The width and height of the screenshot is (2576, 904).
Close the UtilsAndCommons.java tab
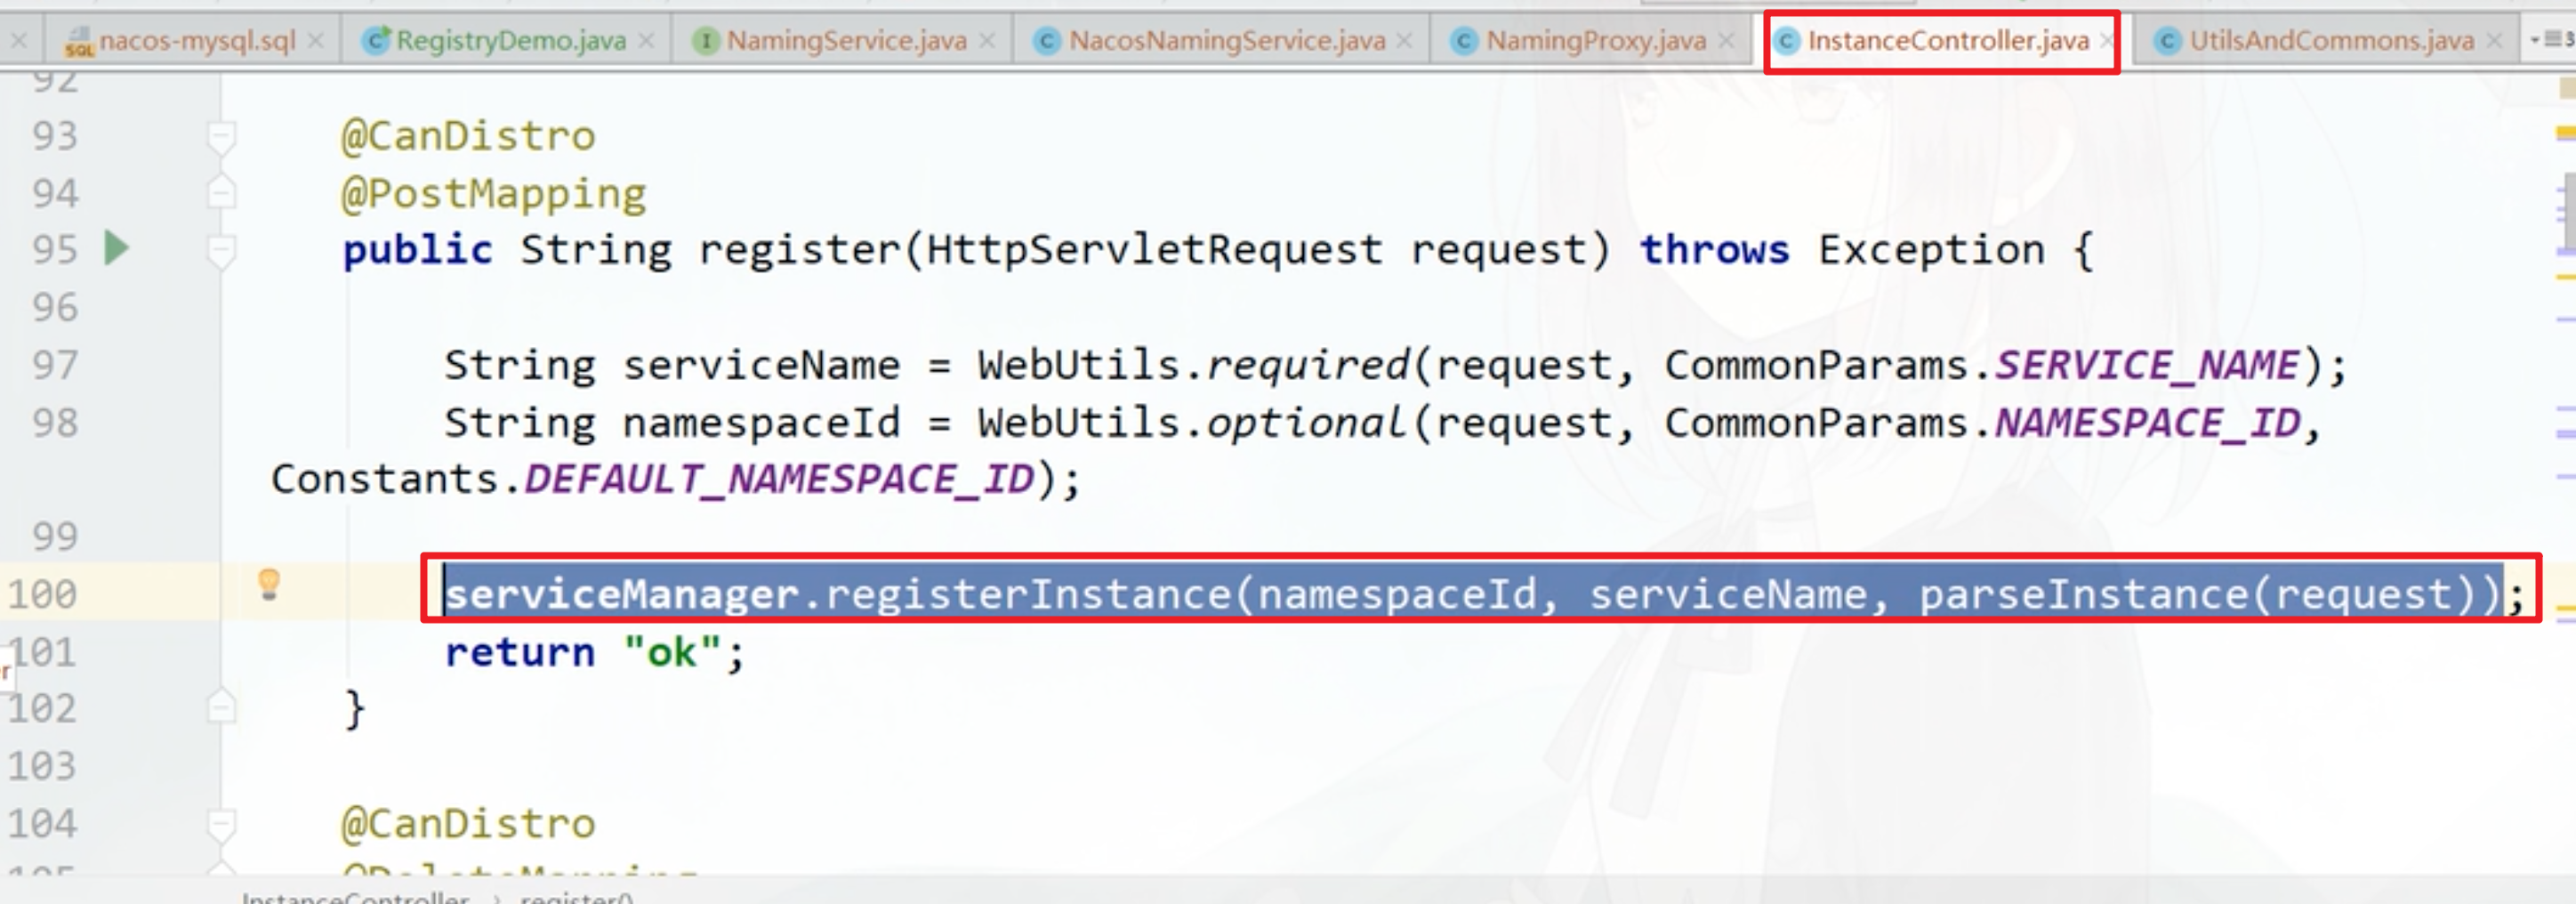2494,41
